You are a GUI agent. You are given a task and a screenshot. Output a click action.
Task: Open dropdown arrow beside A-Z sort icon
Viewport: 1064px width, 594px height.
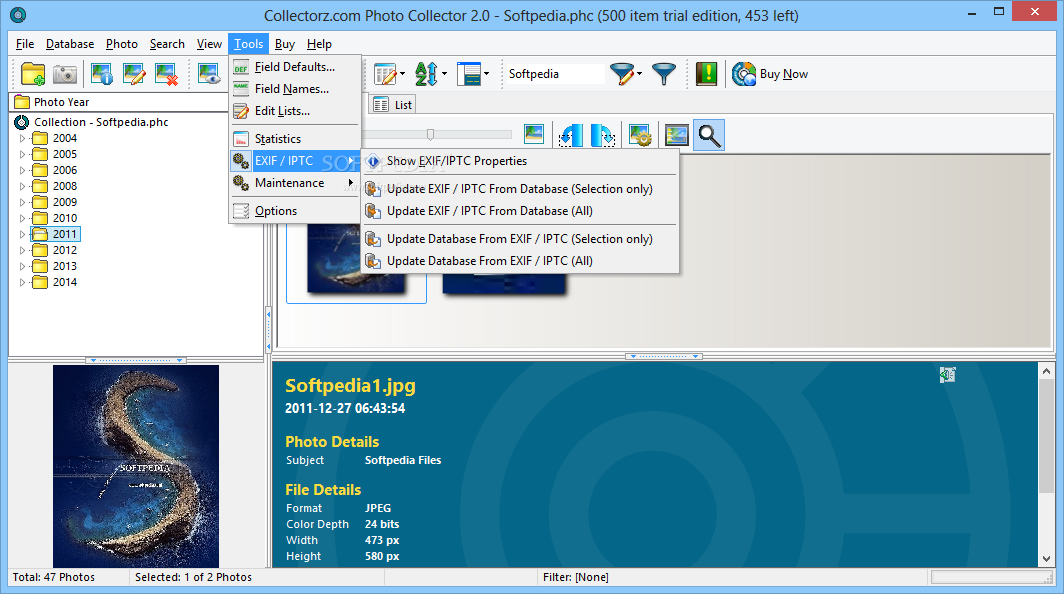click(x=444, y=74)
